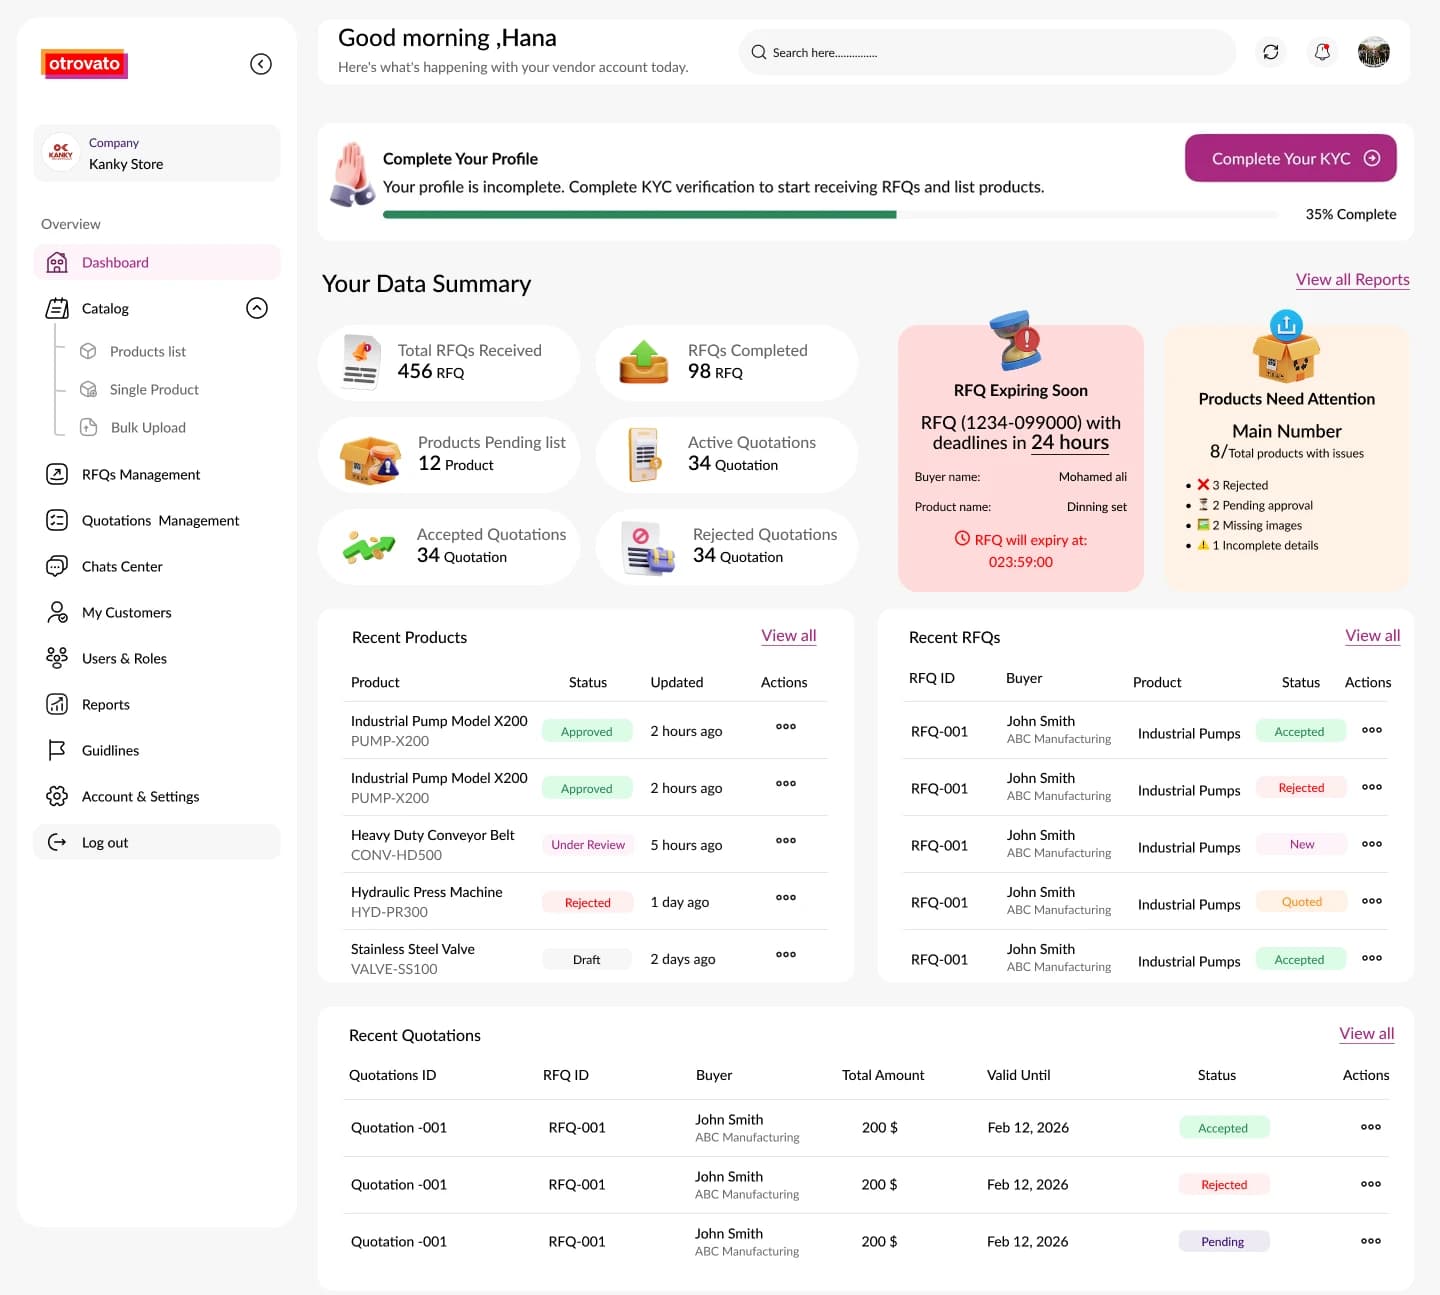Focus the Search here input field
The width and height of the screenshot is (1440, 1295).
pos(987,52)
